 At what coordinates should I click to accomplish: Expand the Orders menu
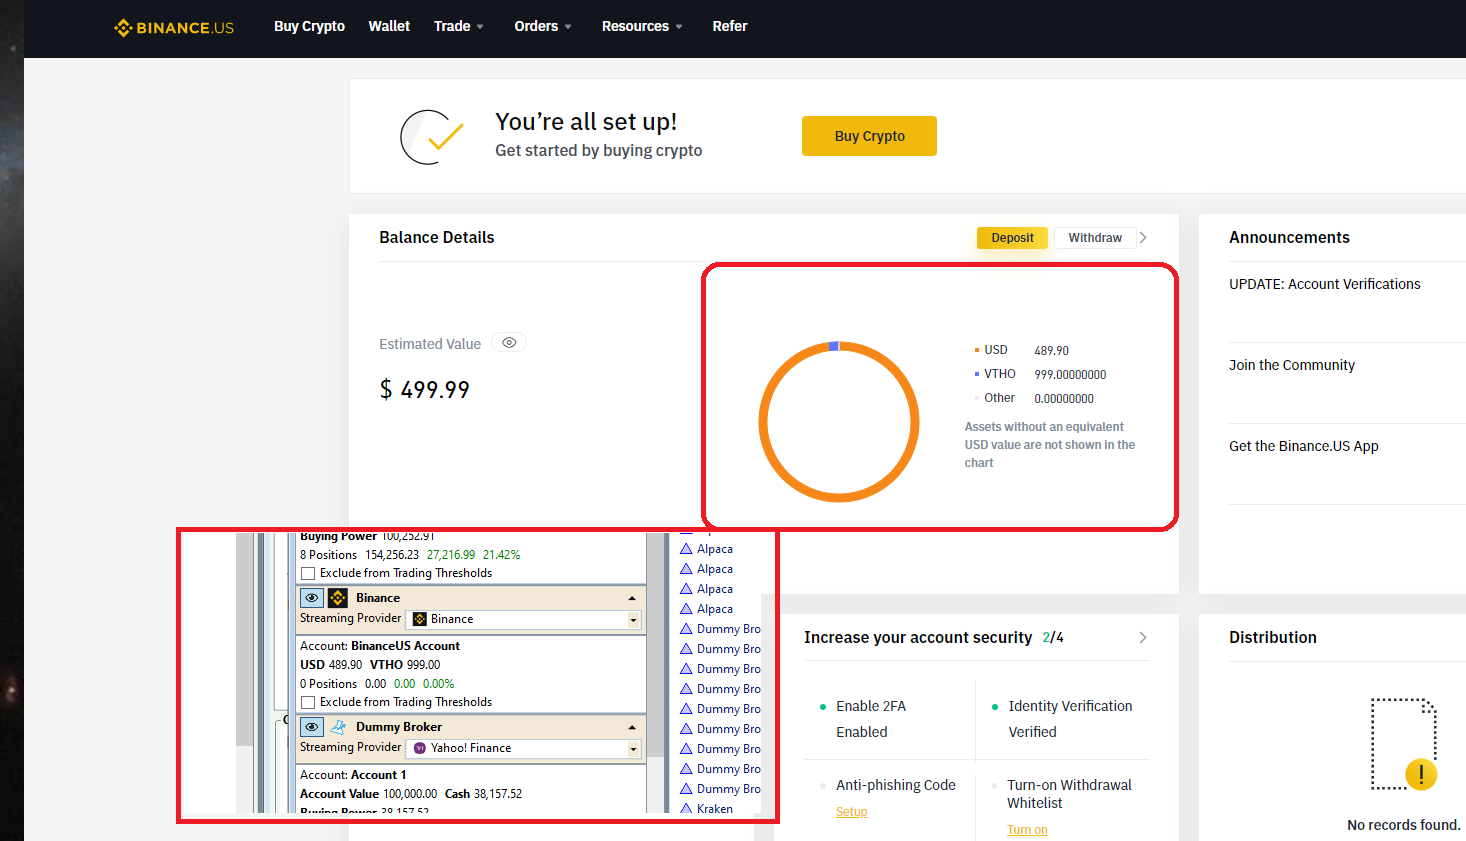pyautogui.click(x=543, y=26)
